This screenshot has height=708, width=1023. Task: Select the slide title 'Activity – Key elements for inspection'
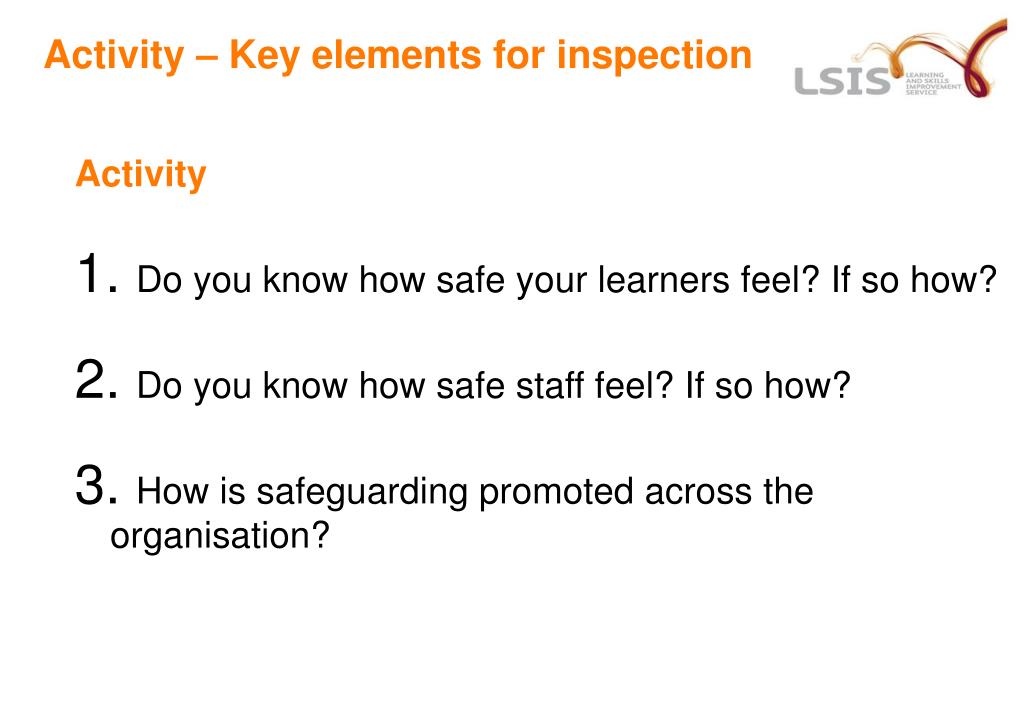click(398, 55)
